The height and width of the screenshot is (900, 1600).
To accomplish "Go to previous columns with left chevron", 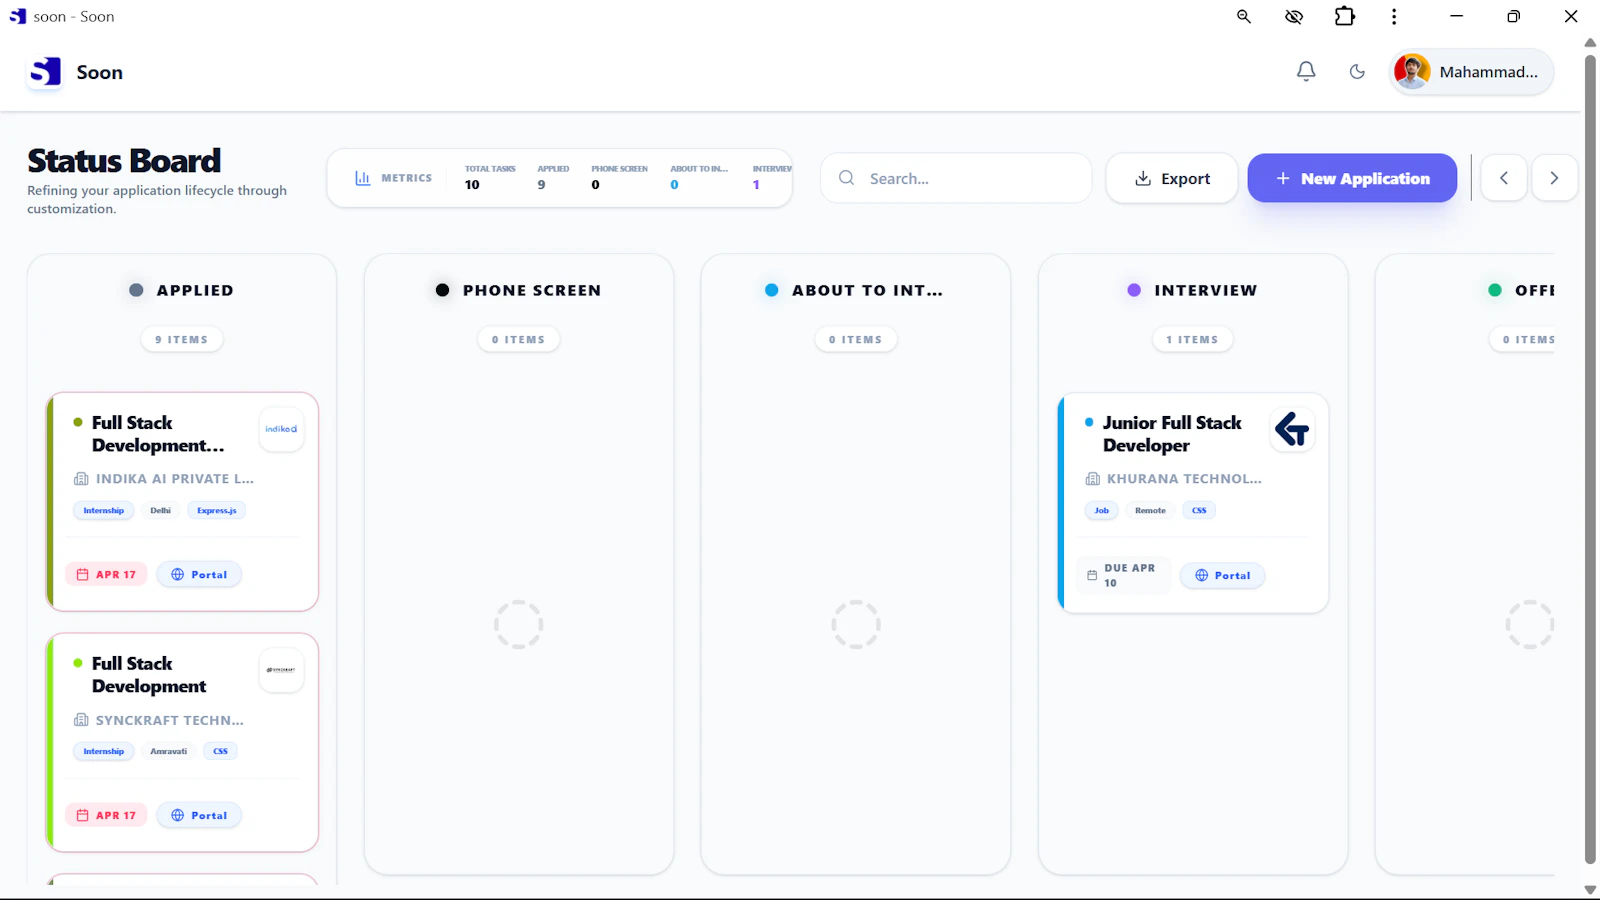I will click(1504, 178).
